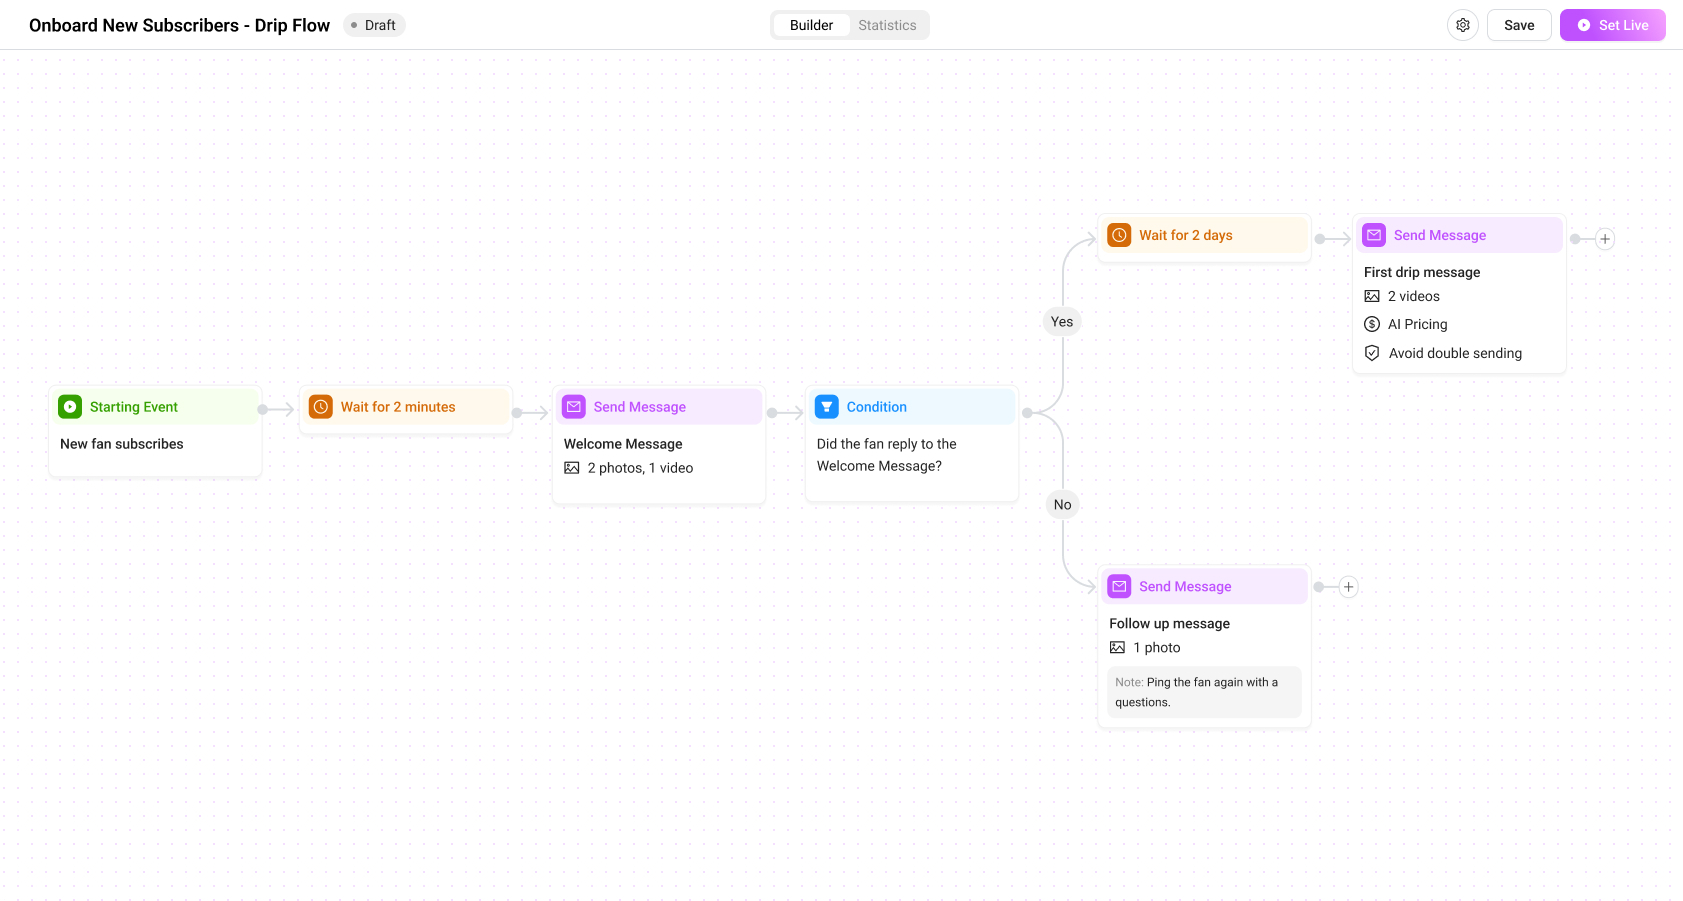Open the follow up message note text

pyautogui.click(x=1204, y=692)
